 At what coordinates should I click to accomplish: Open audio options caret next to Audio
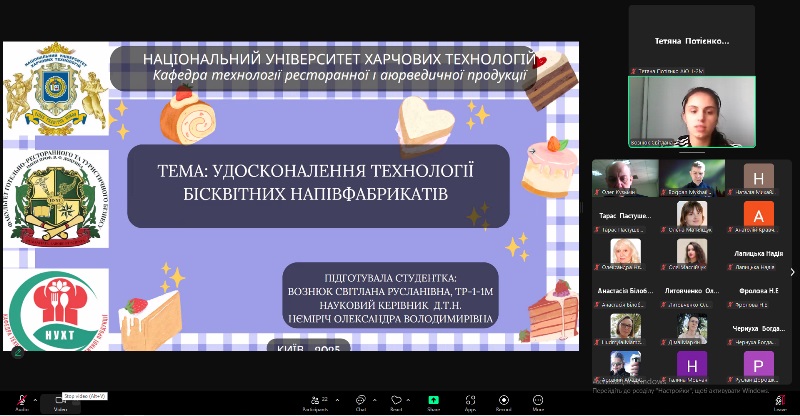click(35, 400)
